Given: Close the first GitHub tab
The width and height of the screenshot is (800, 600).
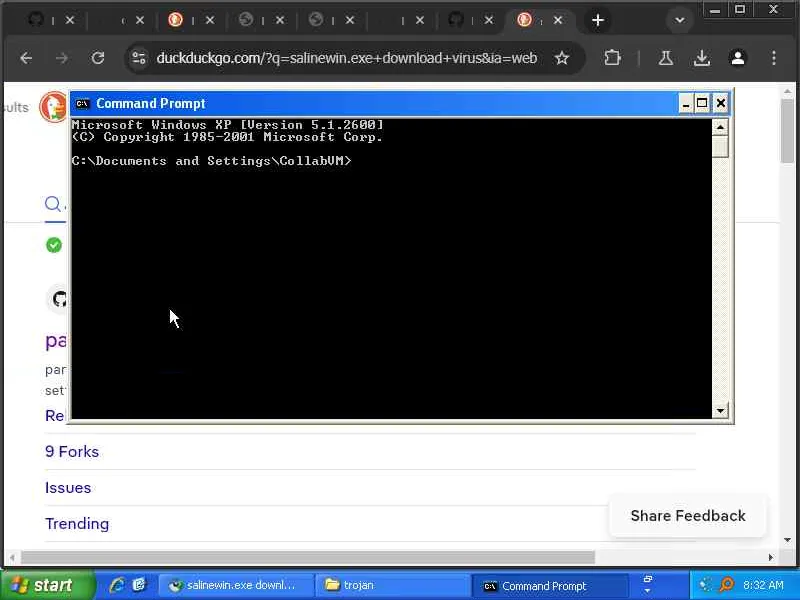Looking at the screenshot, I should pos(70,20).
